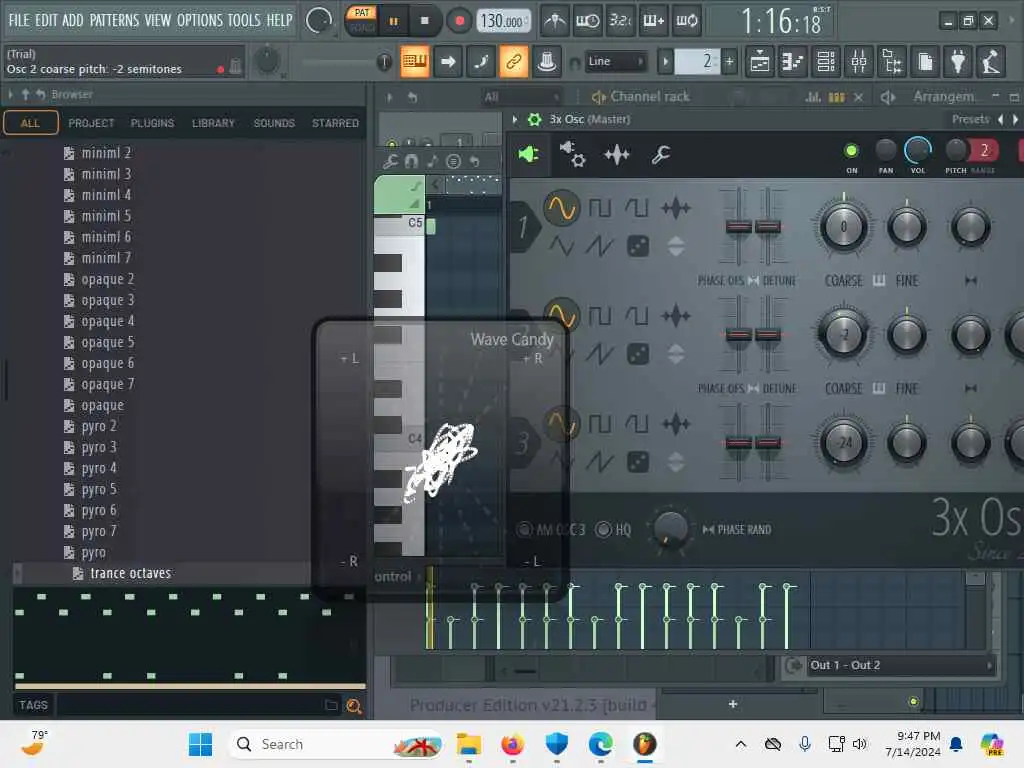Open the Out 1 - Out 2 output selector
This screenshot has width=1024, height=768.
coord(901,665)
